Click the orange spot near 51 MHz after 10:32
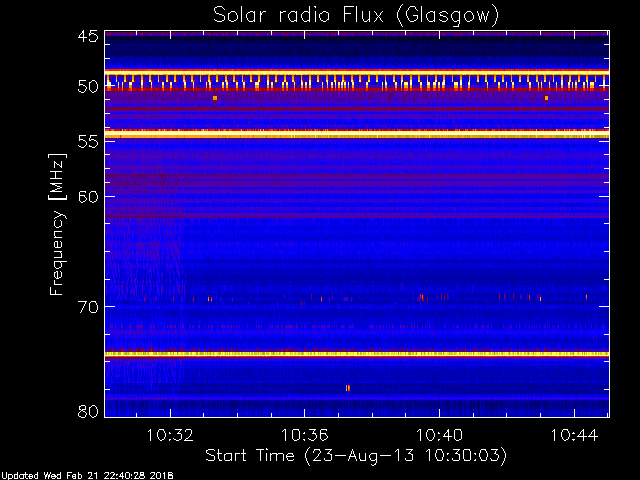Image resolution: width=640 pixels, height=480 pixels. coord(215,98)
